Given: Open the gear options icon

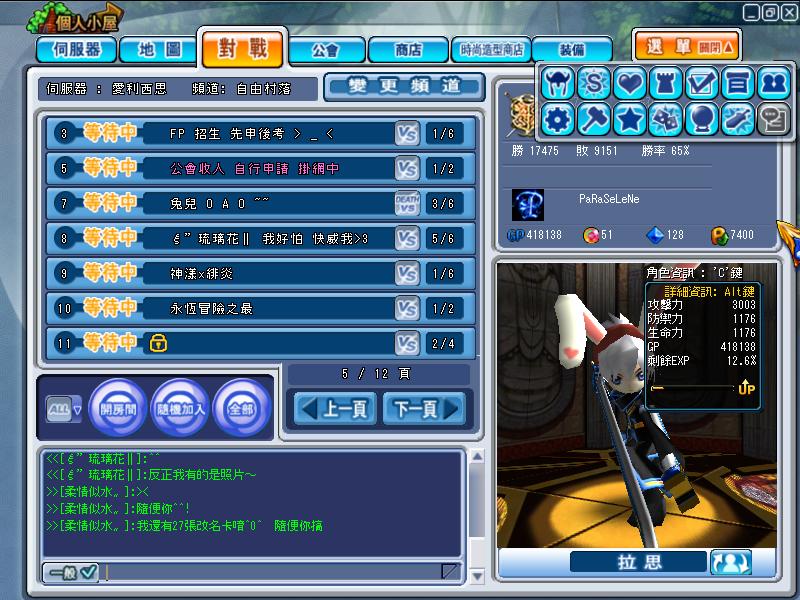Looking at the screenshot, I should [x=558, y=119].
